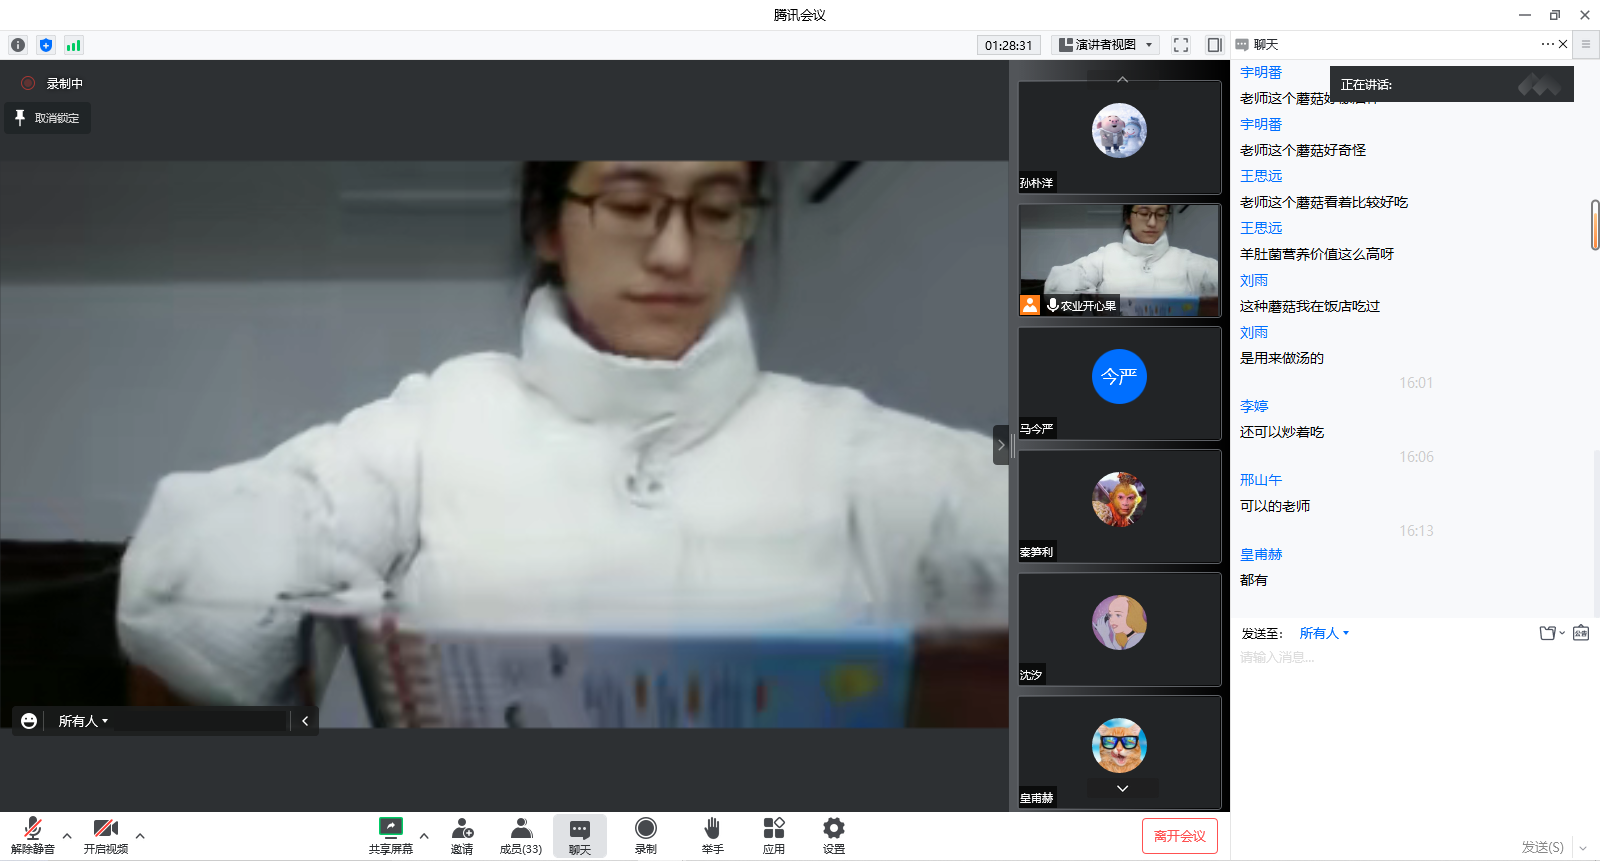Minimize the 腾讯会议 window
Screen dimensions: 1600x861
pyautogui.click(x=1525, y=15)
